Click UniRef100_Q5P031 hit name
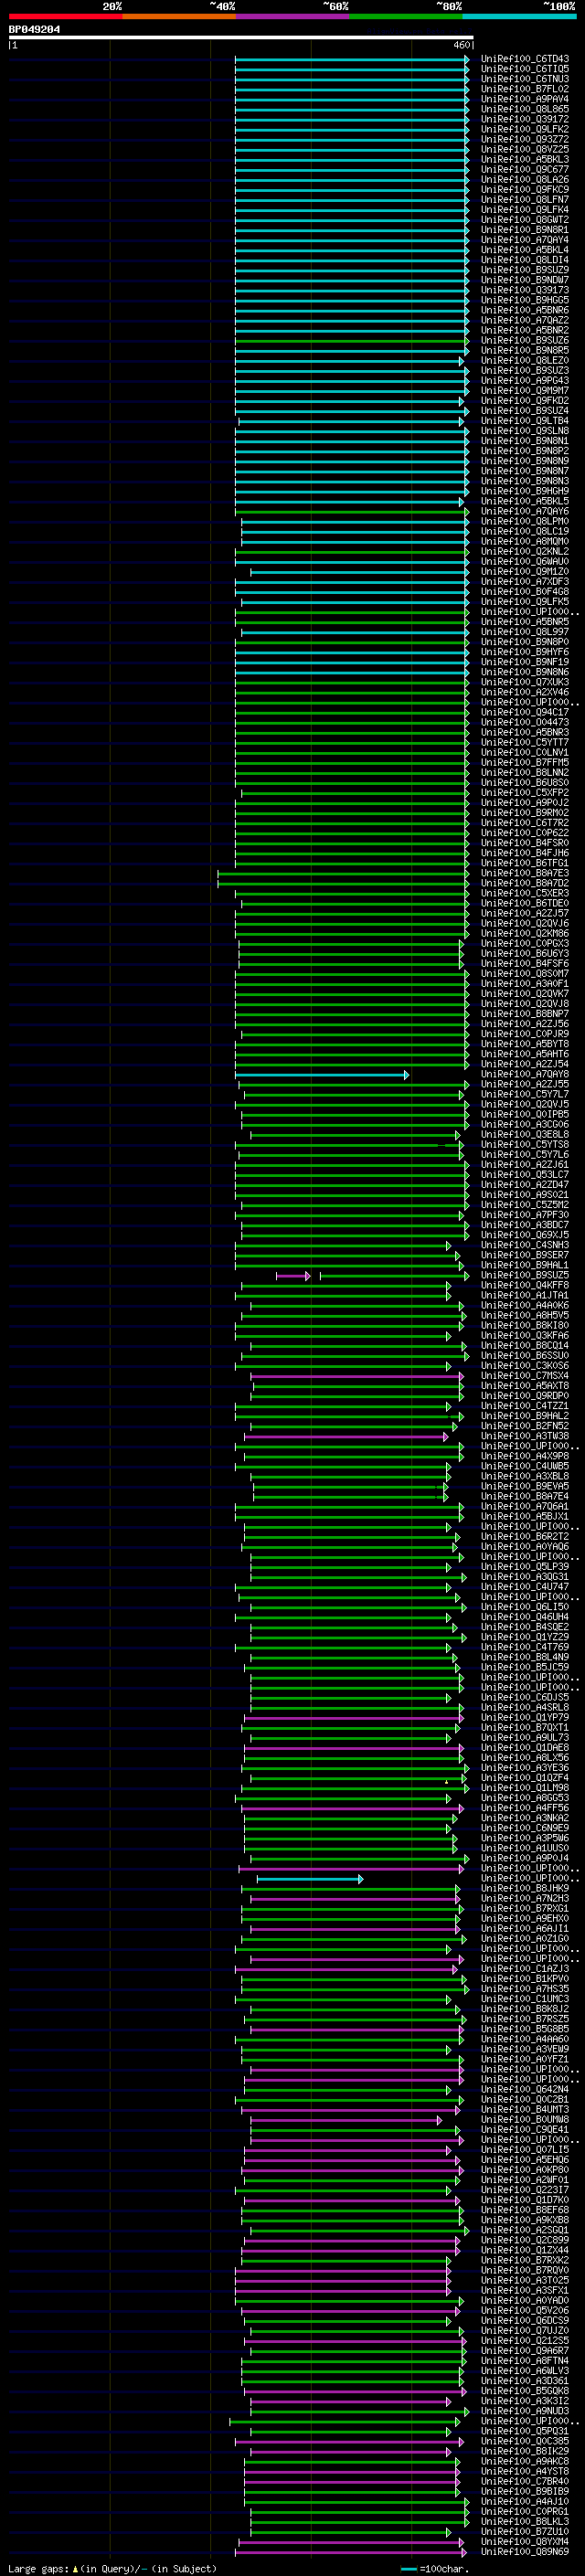This screenshot has width=585, height=2576. 525,2432
